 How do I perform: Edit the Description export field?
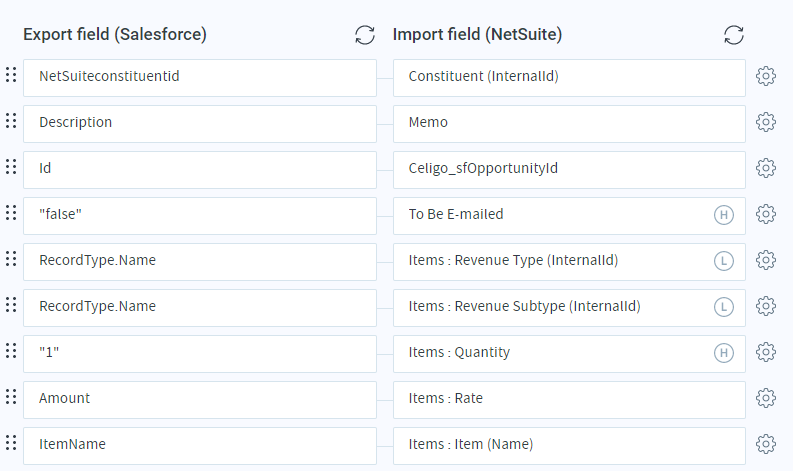click(200, 124)
